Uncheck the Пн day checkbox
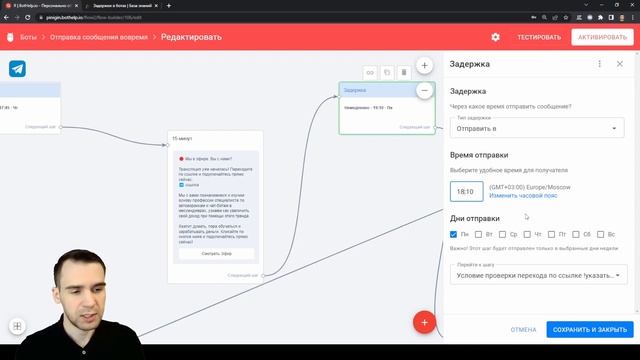The width and height of the screenshot is (640, 360). pos(453,234)
